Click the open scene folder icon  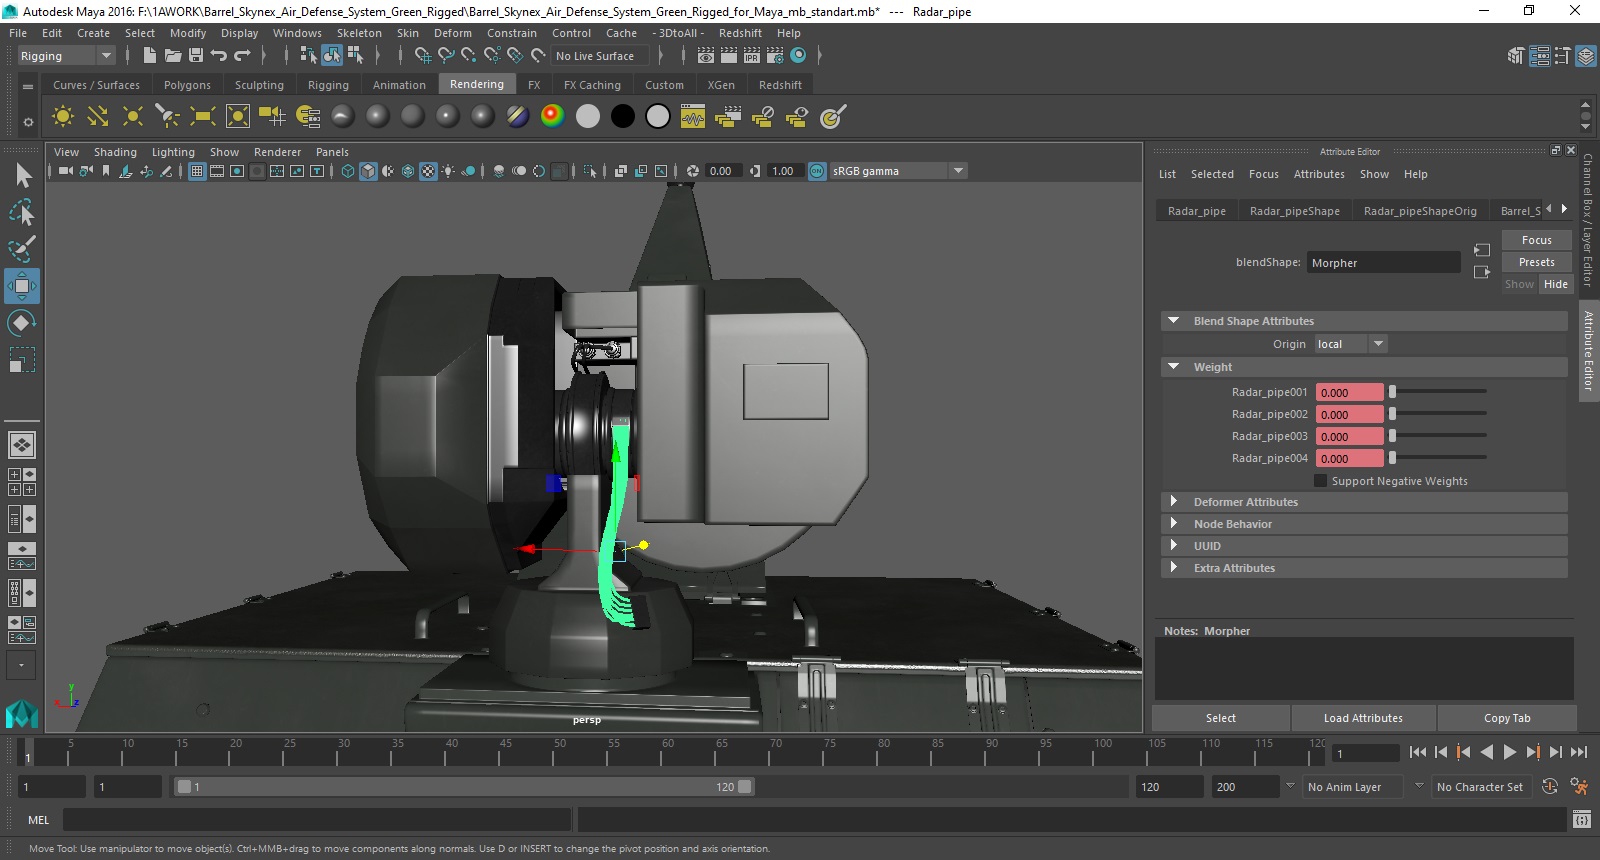click(x=173, y=56)
